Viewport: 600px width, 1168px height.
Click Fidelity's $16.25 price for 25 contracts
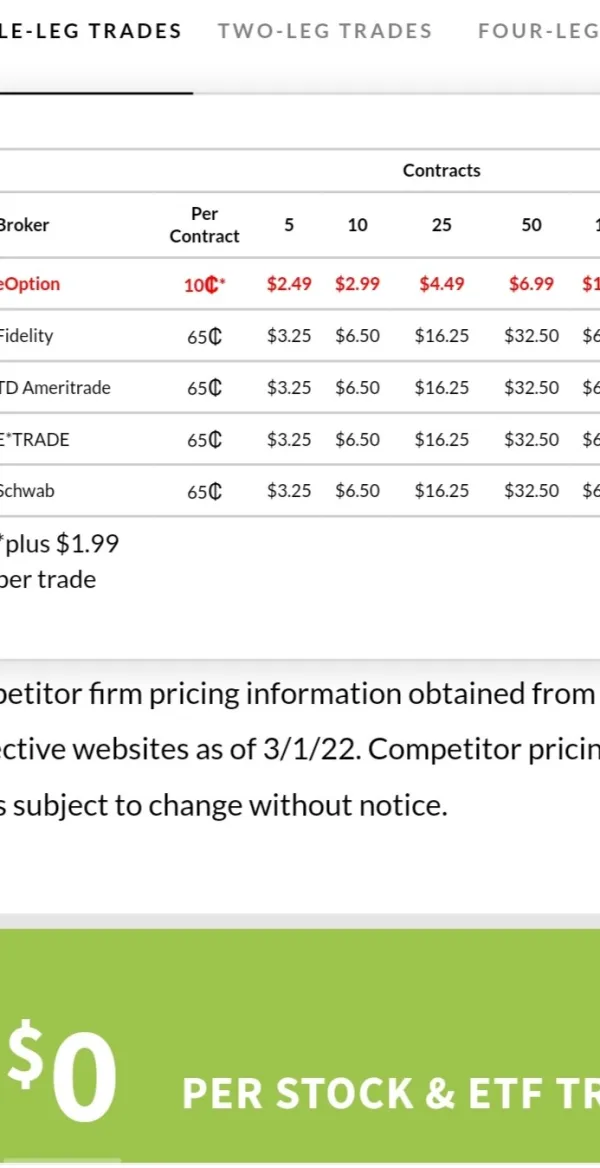[441, 336]
